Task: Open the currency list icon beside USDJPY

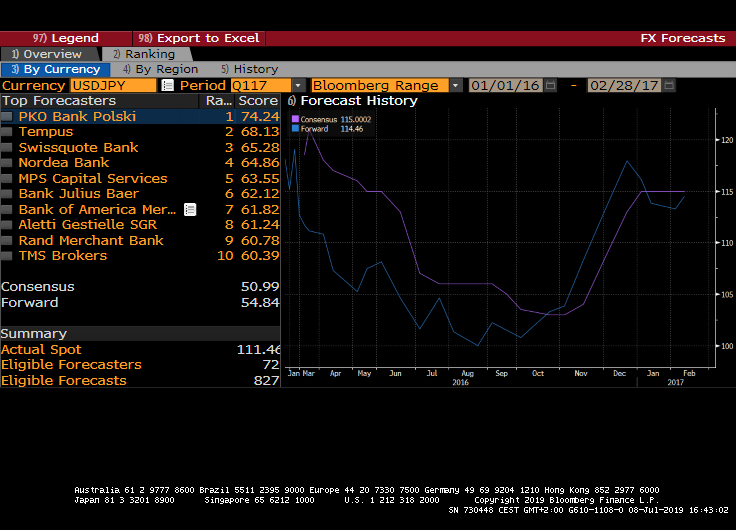Action: (x=167, y=86)
